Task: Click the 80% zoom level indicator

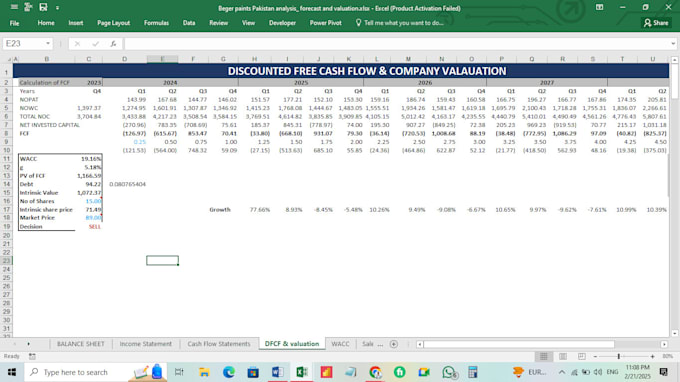Action: click(x=667, y=356)
